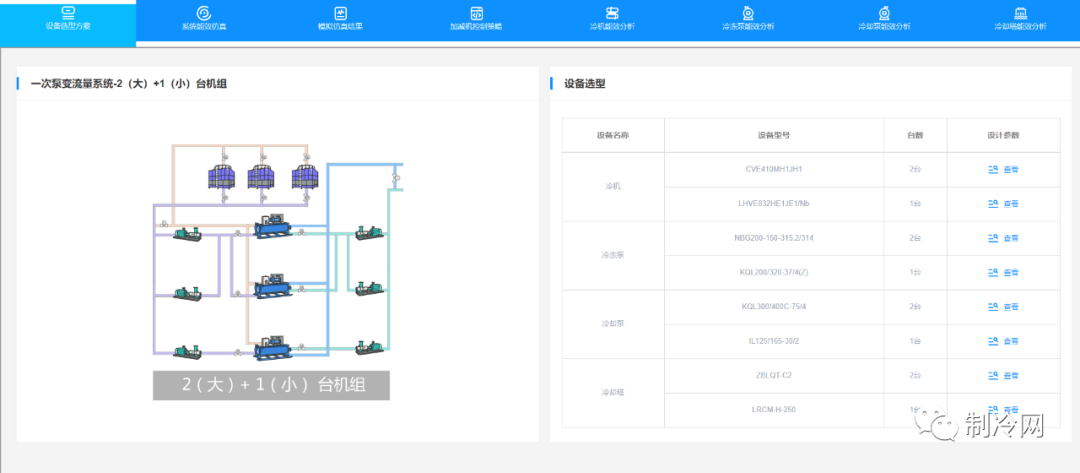This screenshot has height=473, width=1080.
Task: Click the top chiller unit in the diagram
Action: pyautogui.click(x=273, y=227)
